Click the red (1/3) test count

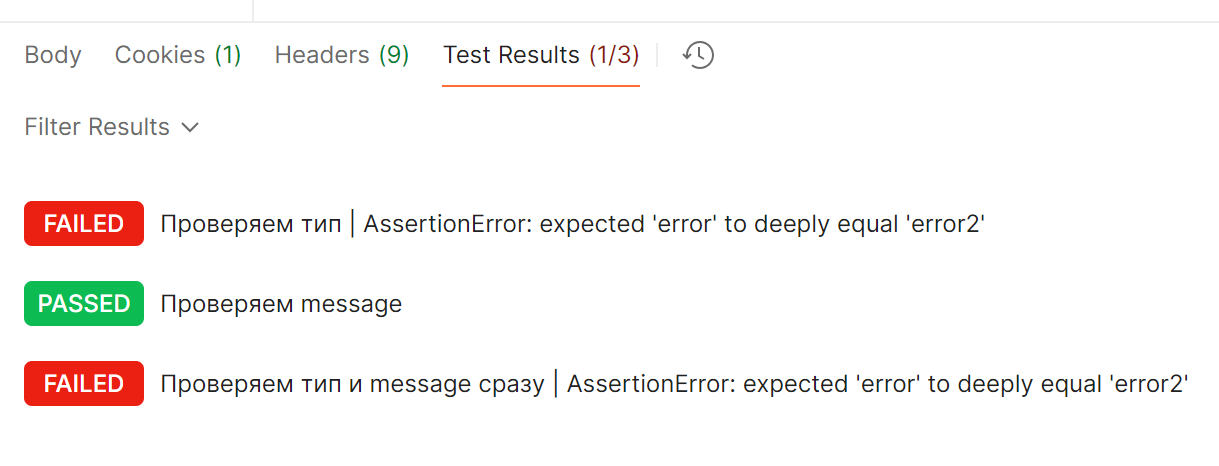click(613, 55)
